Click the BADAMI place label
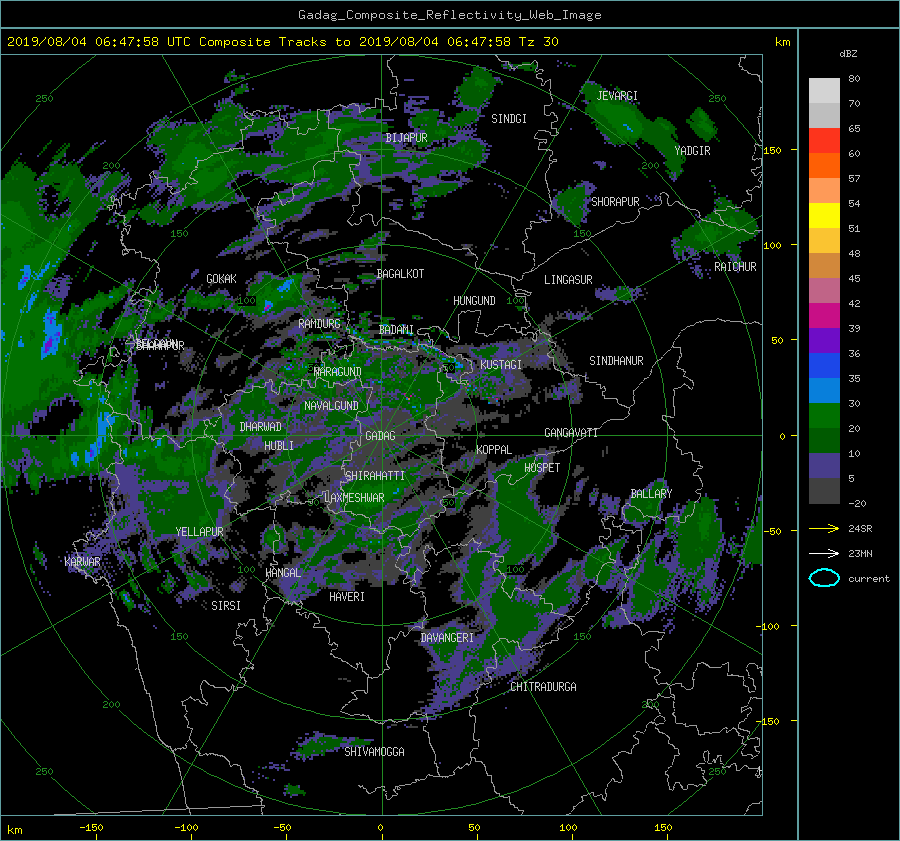Image resolution: width=900 pixels, height=841 pixels. pos(396,330)
